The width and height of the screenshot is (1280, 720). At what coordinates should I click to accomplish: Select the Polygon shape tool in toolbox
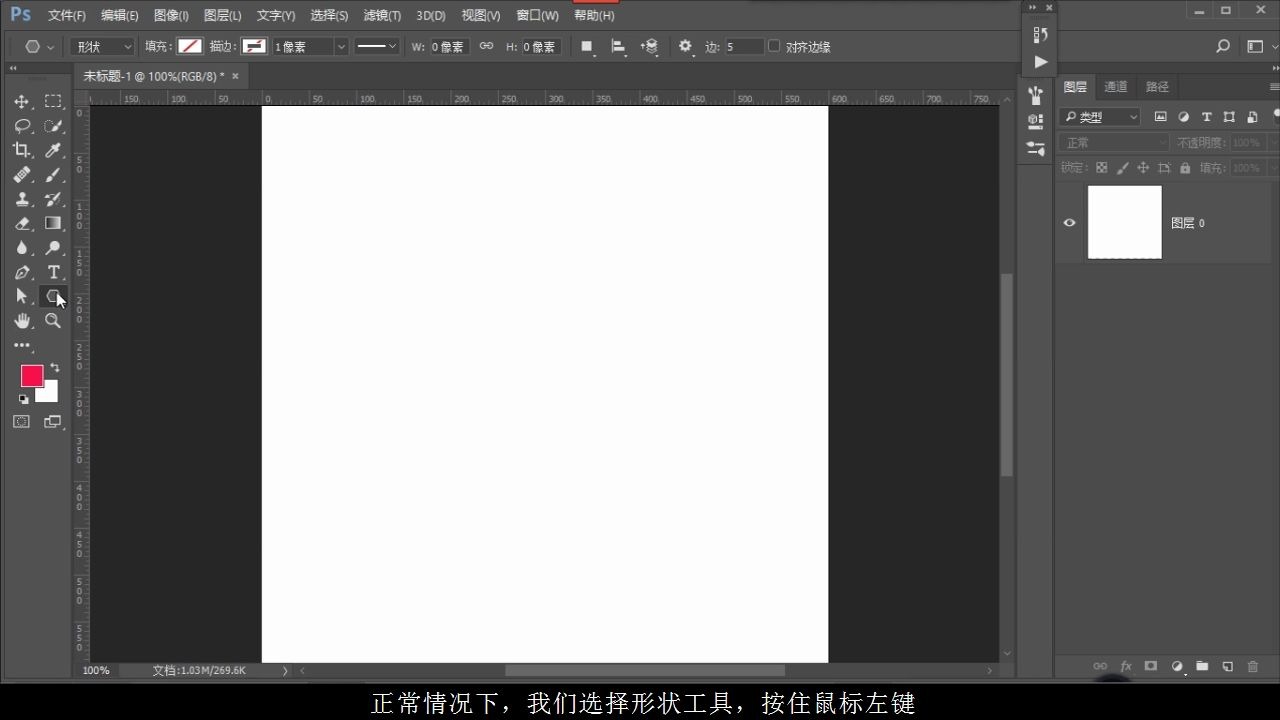[x=53, y=296]
